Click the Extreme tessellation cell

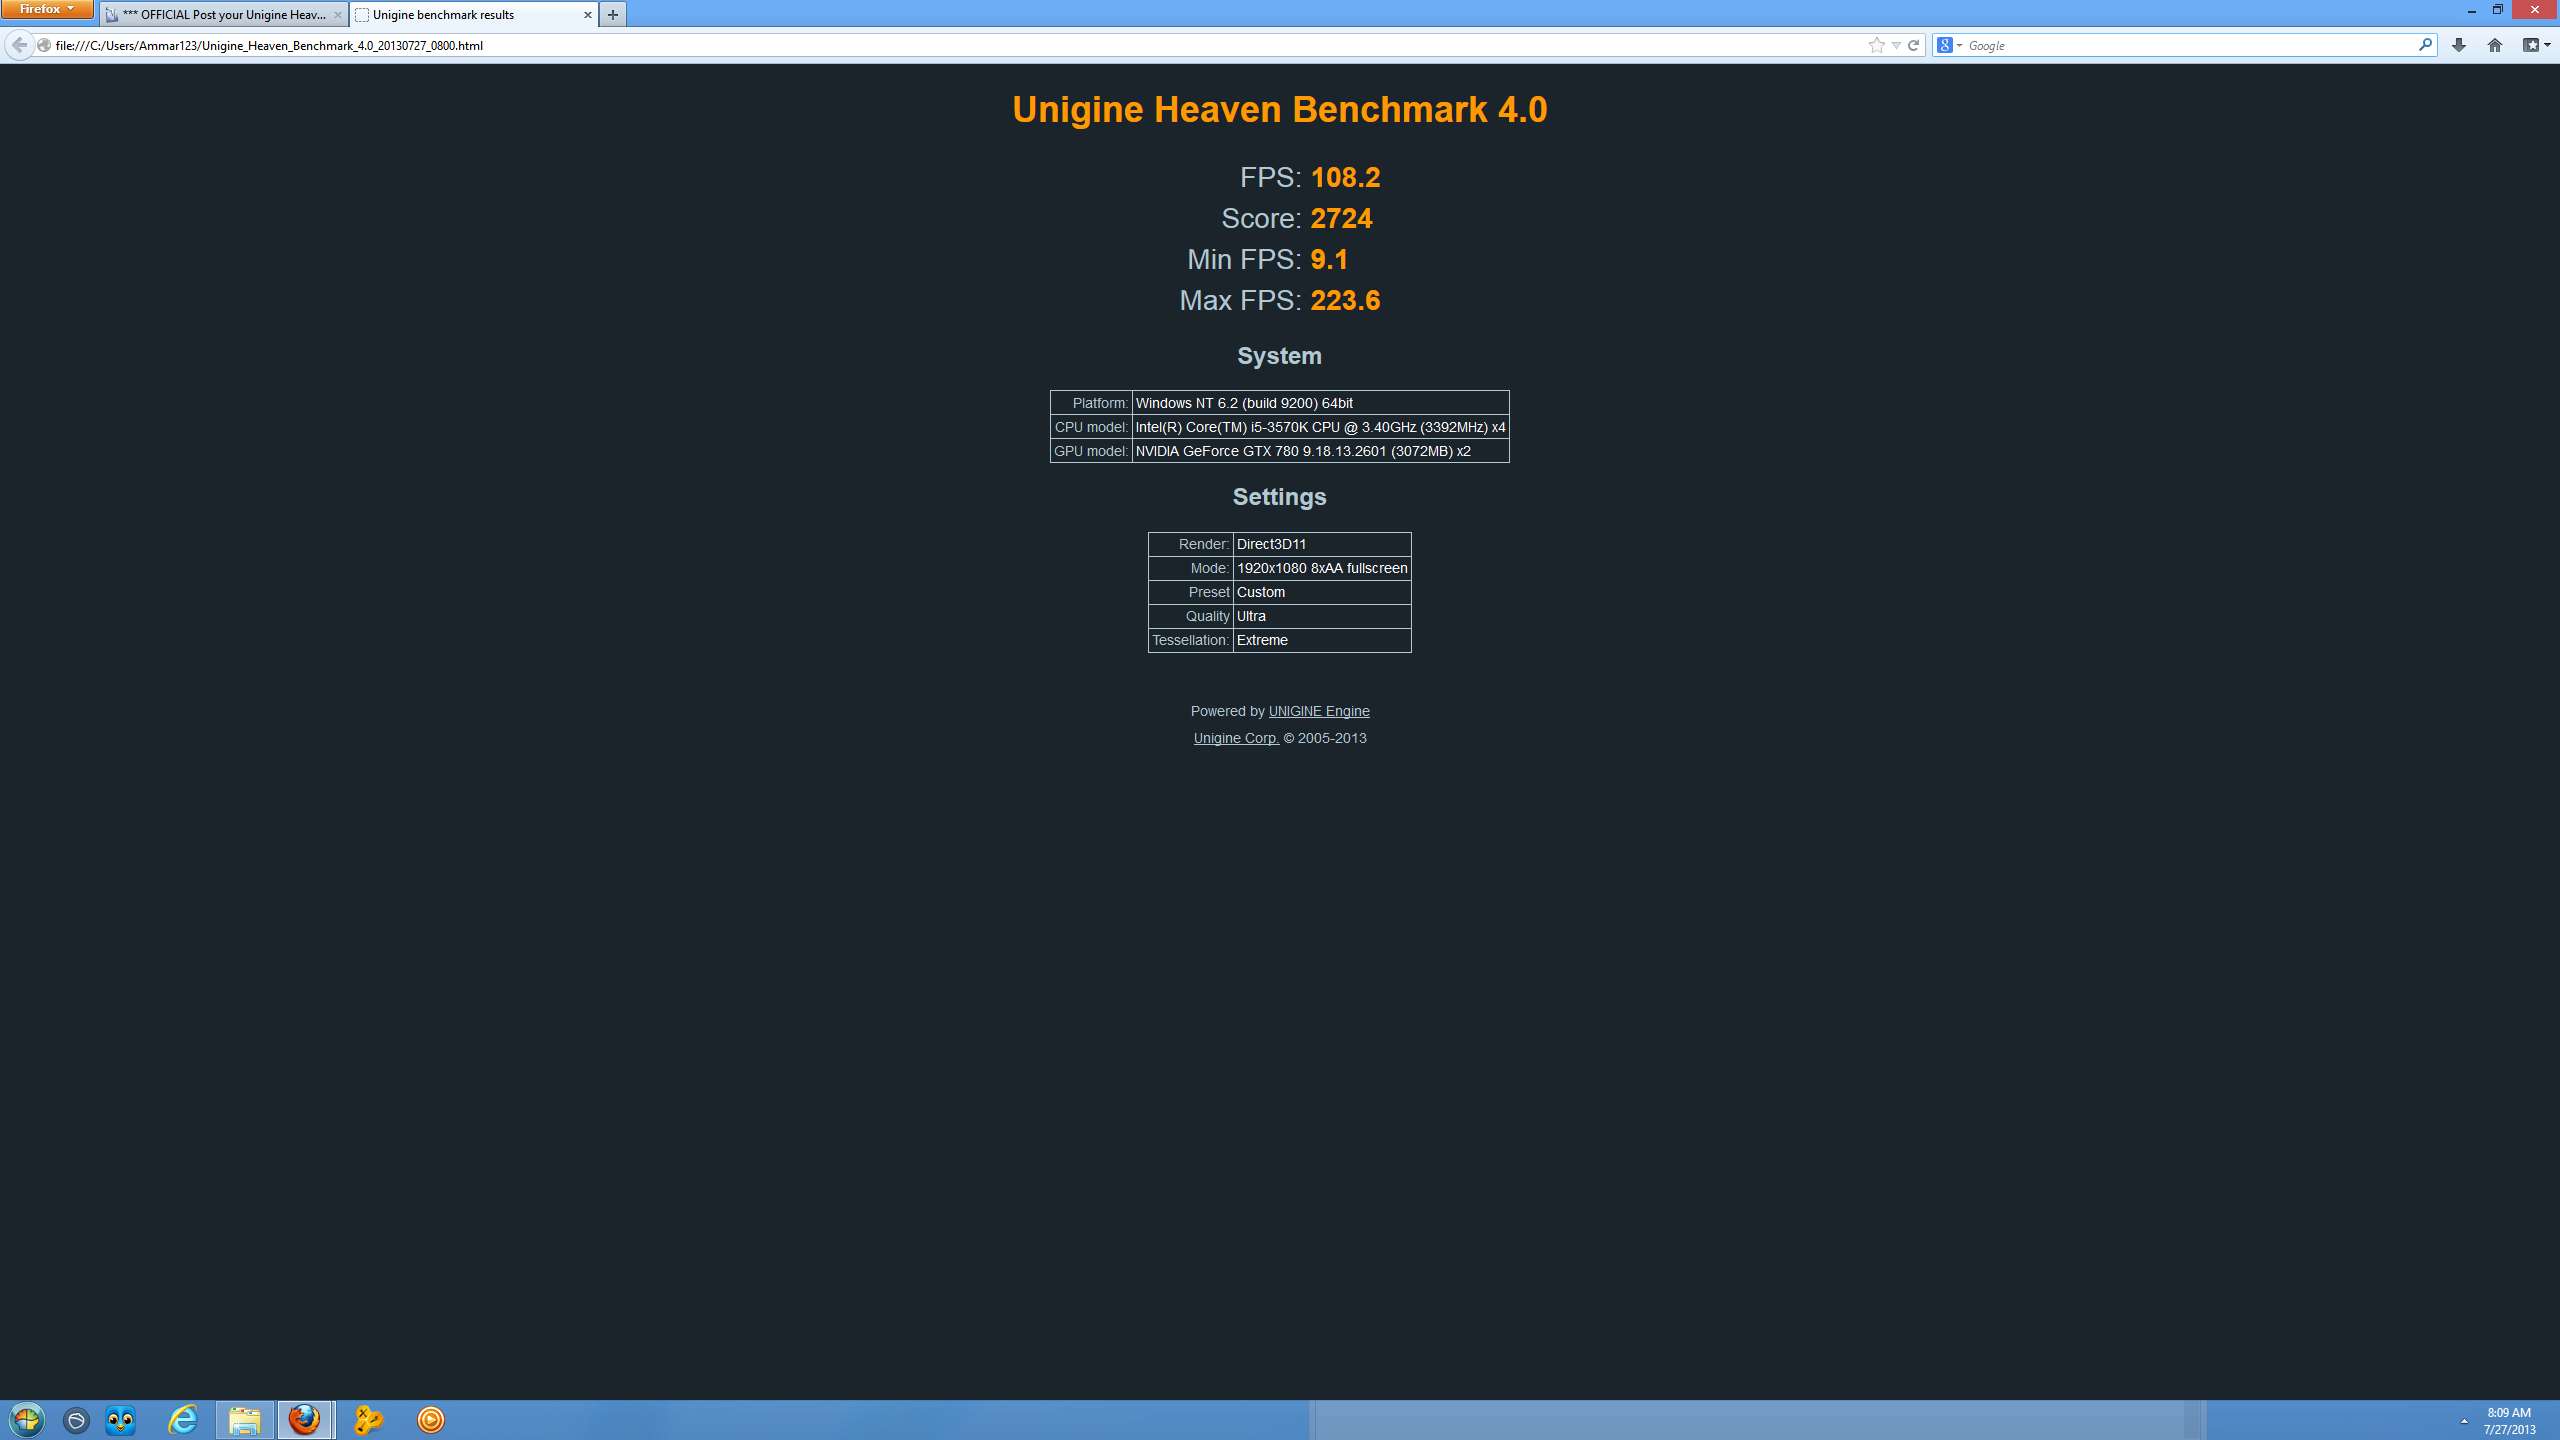pyautogui.click(x=1321, y=640)
